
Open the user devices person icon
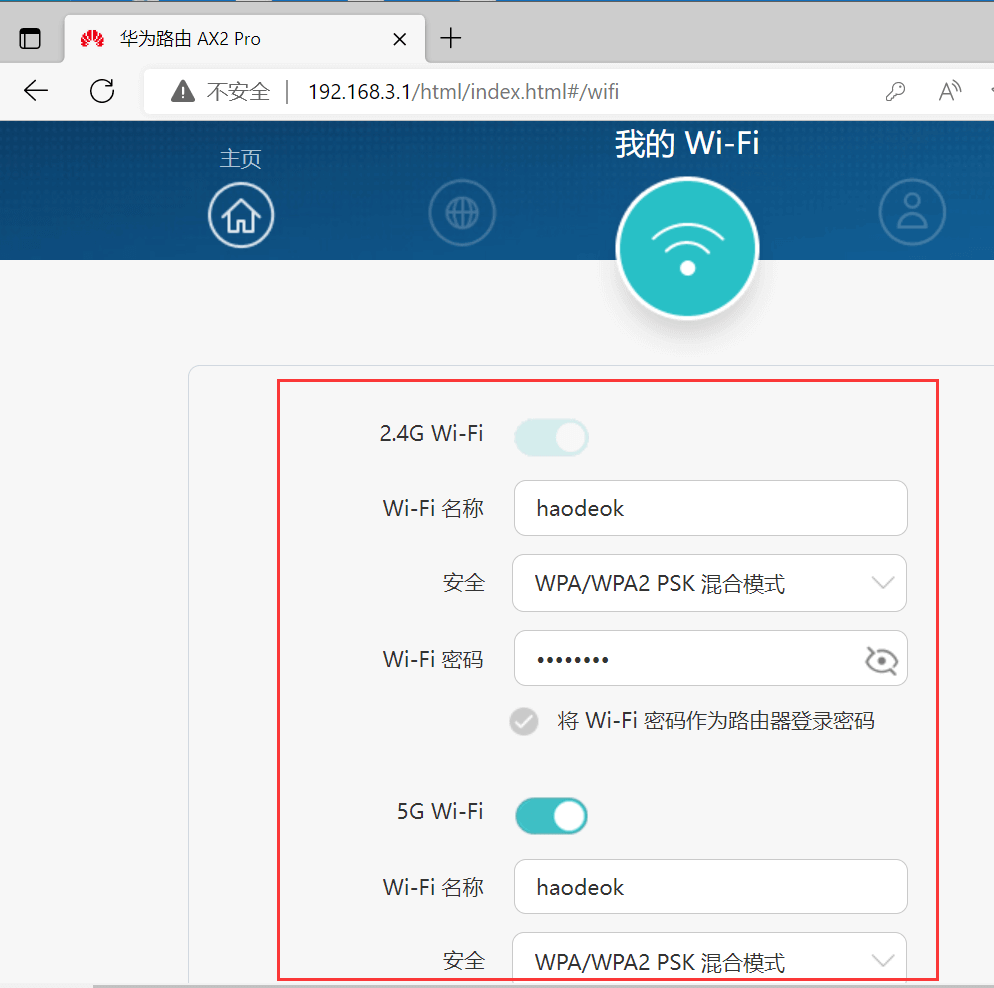[912, 212]
